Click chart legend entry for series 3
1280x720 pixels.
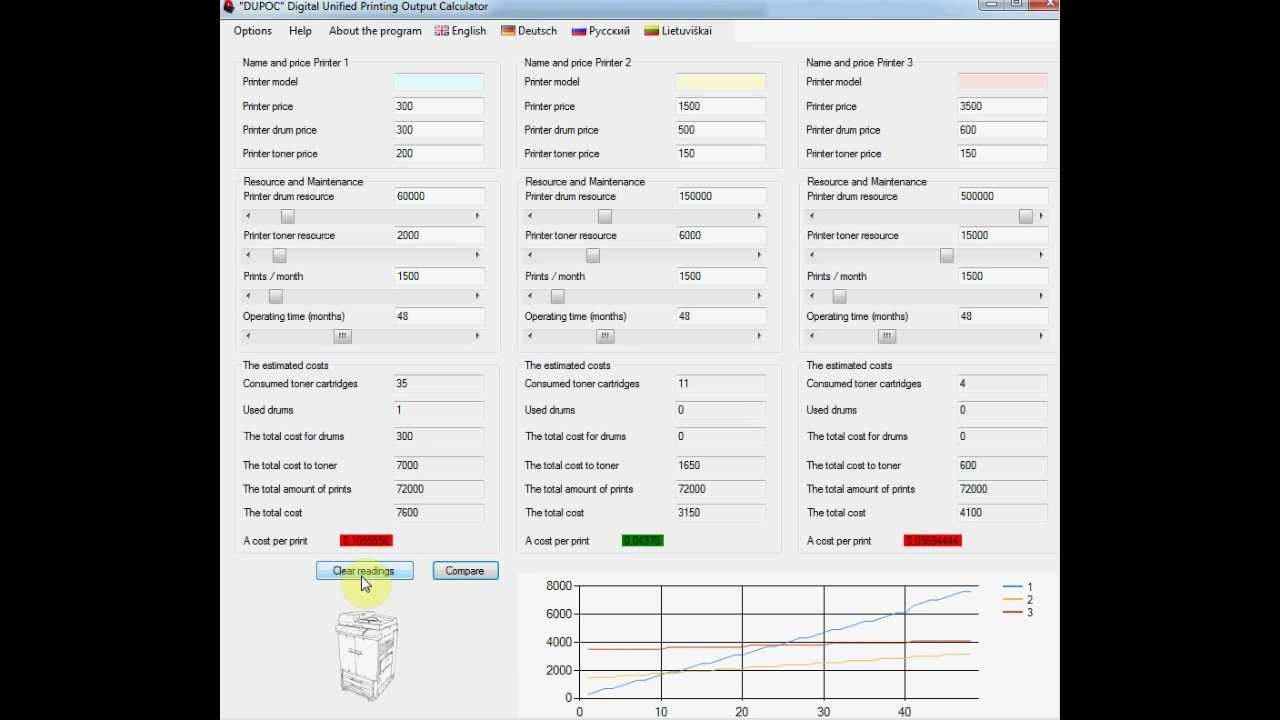click(1017, 612)
